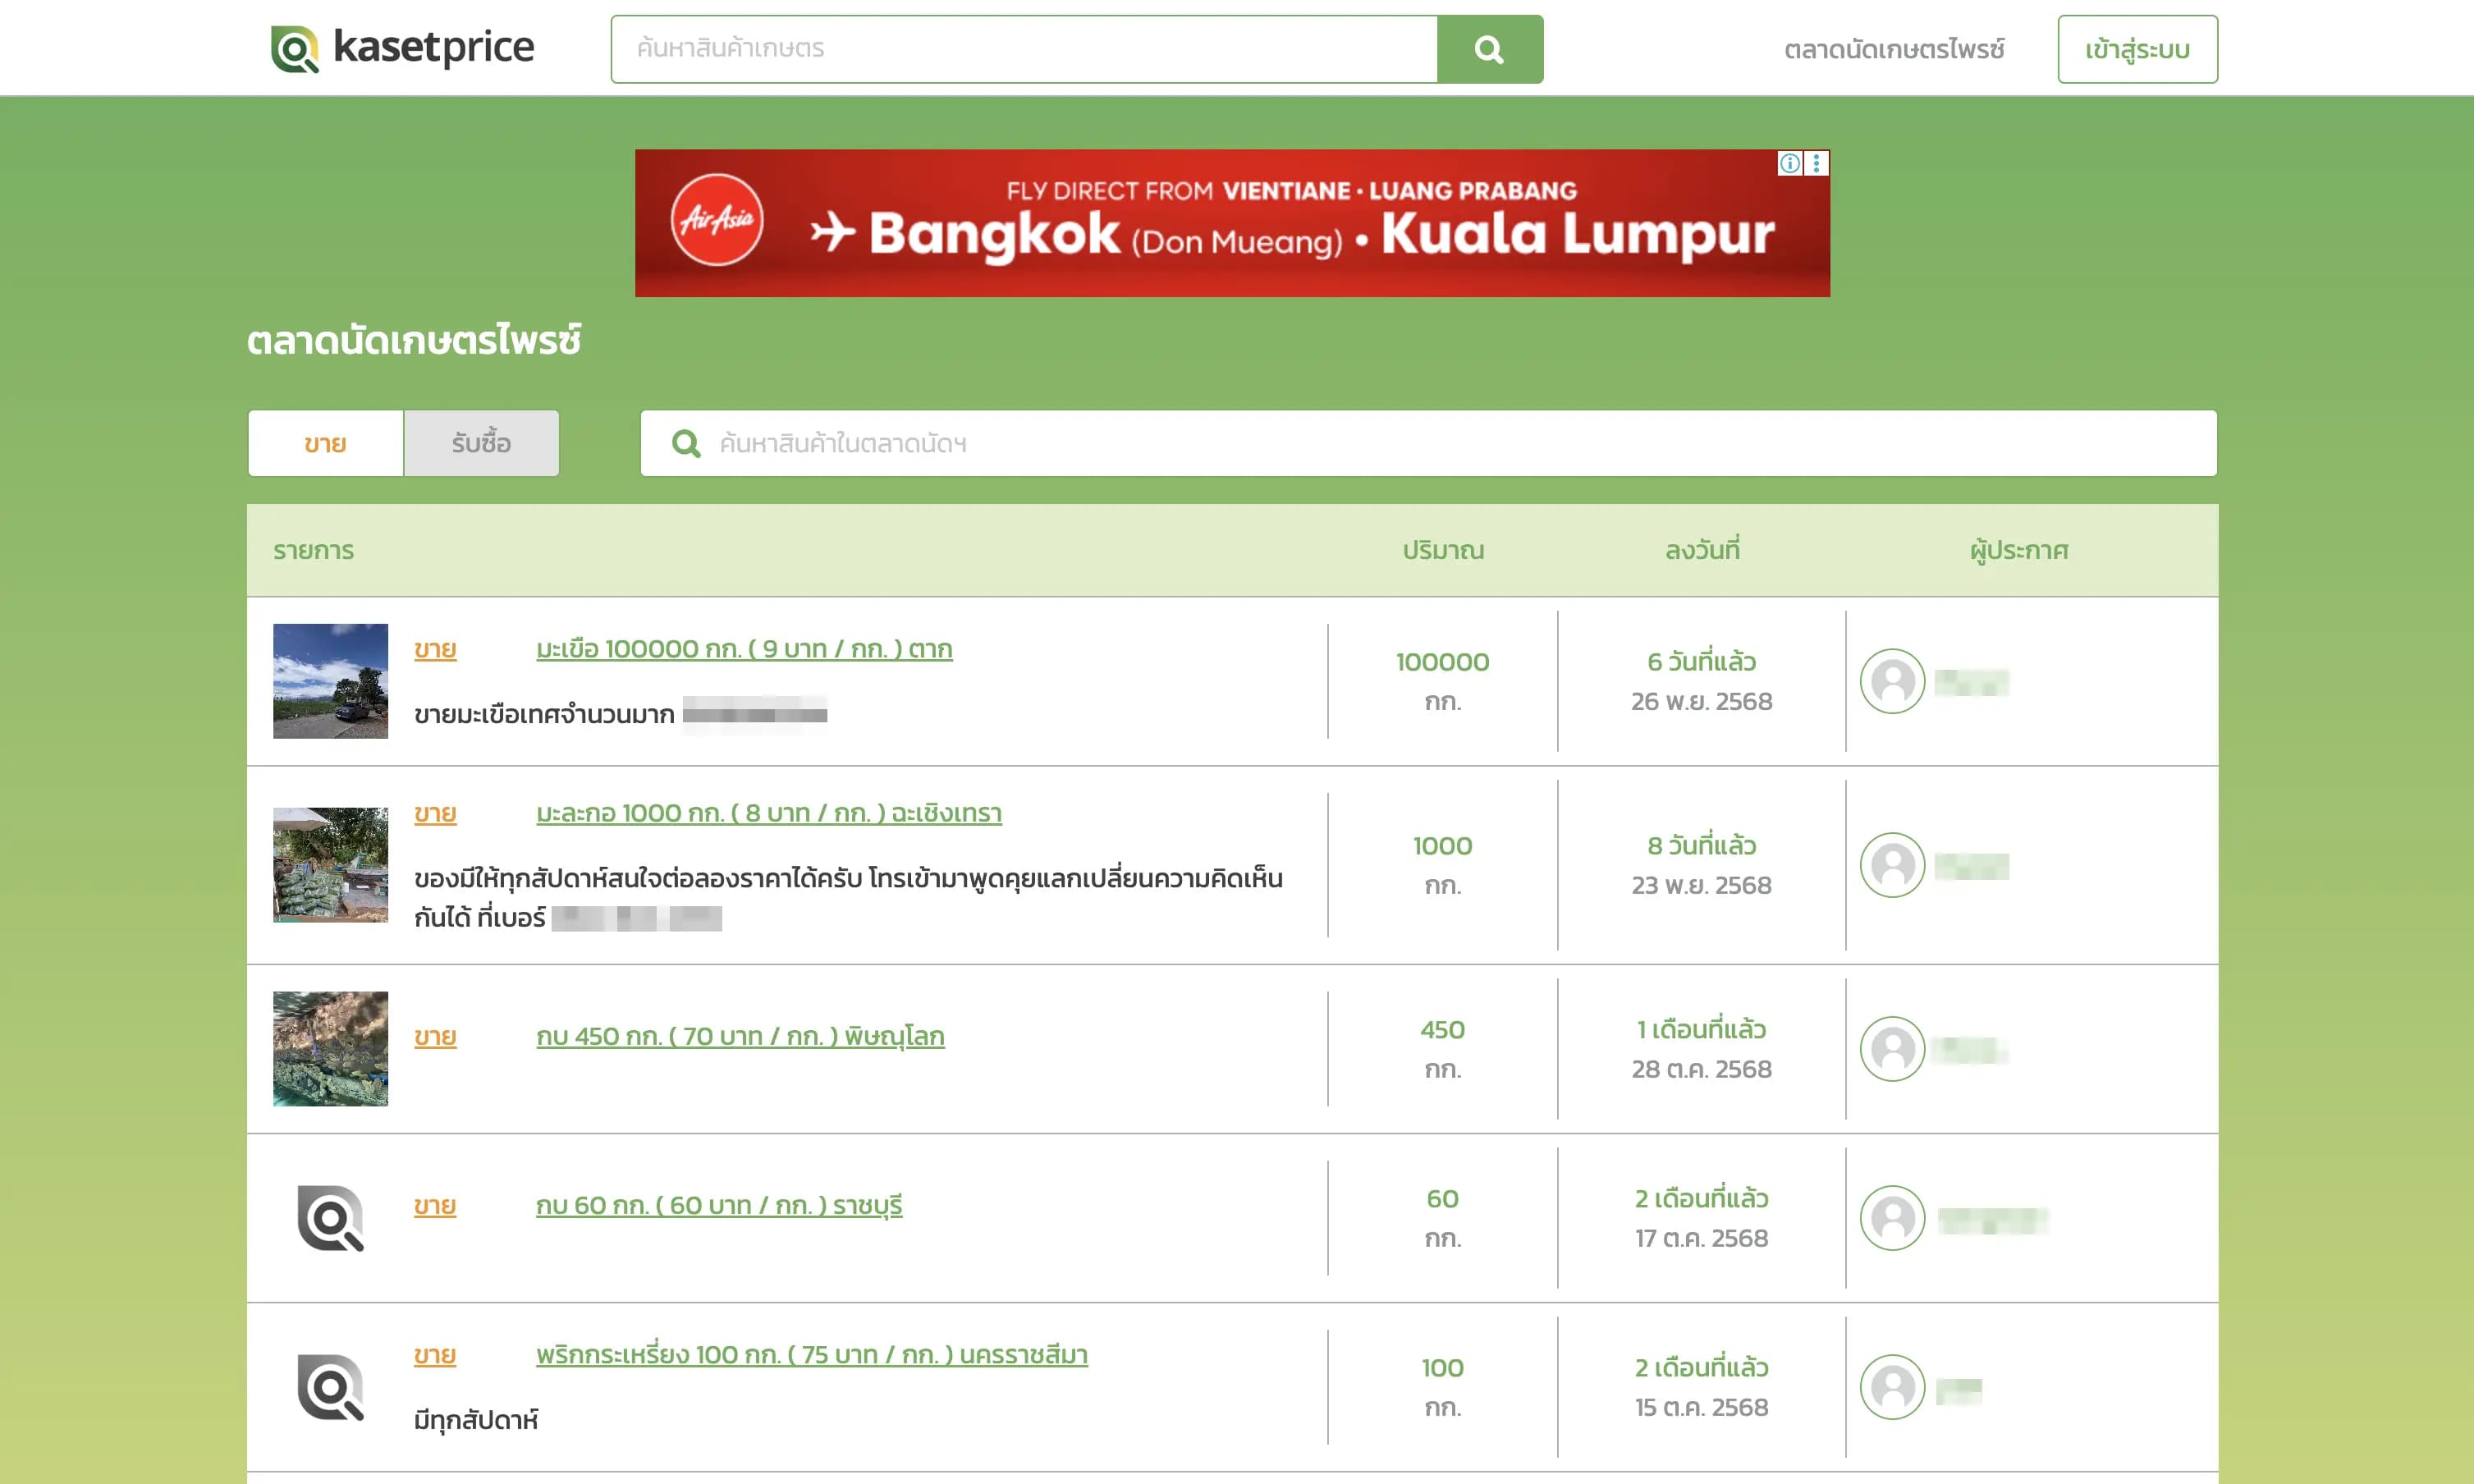2474x1484 pixels.
Task: Select the ขาย tab
Action: click(x=326, y=443)
